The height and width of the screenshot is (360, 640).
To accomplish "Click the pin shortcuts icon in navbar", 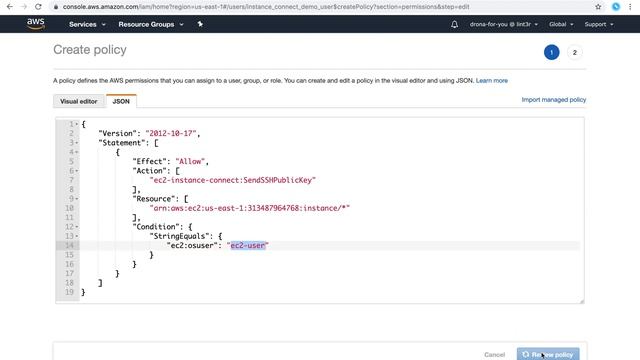I will pos(200,24).
